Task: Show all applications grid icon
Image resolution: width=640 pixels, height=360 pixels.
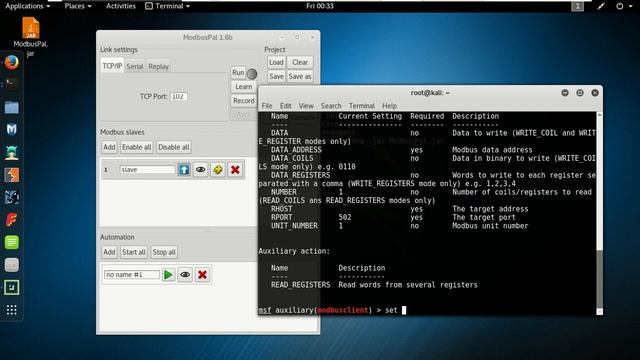Action: (11, 310)
